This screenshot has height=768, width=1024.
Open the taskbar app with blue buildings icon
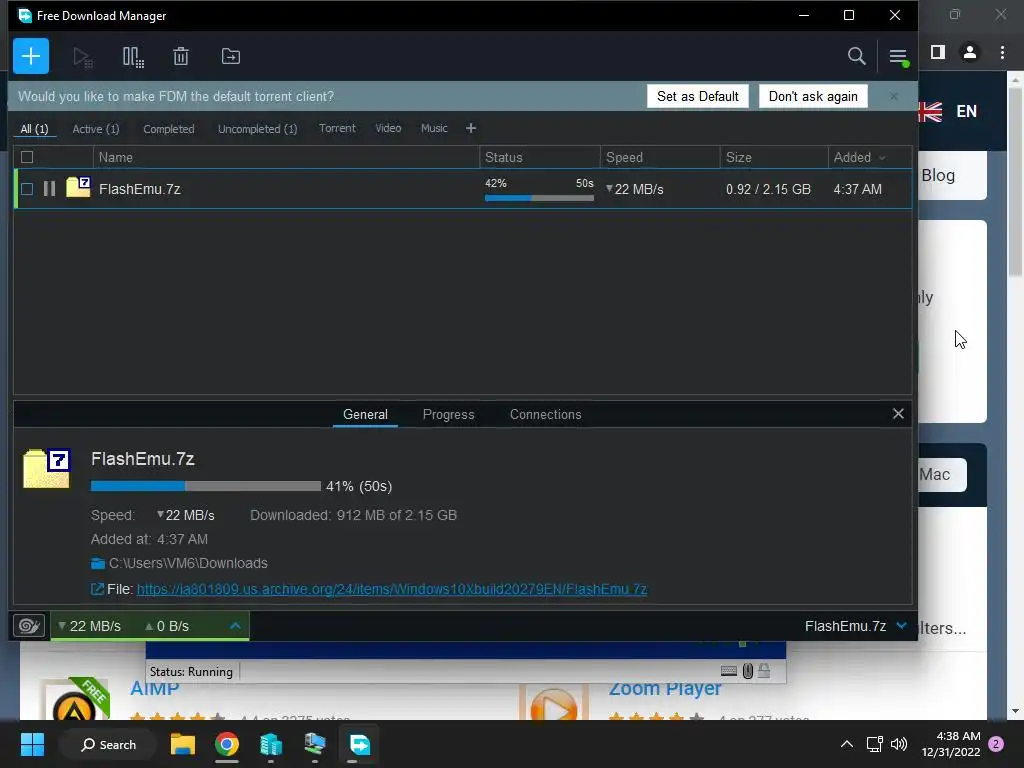(x=270, y=744)
